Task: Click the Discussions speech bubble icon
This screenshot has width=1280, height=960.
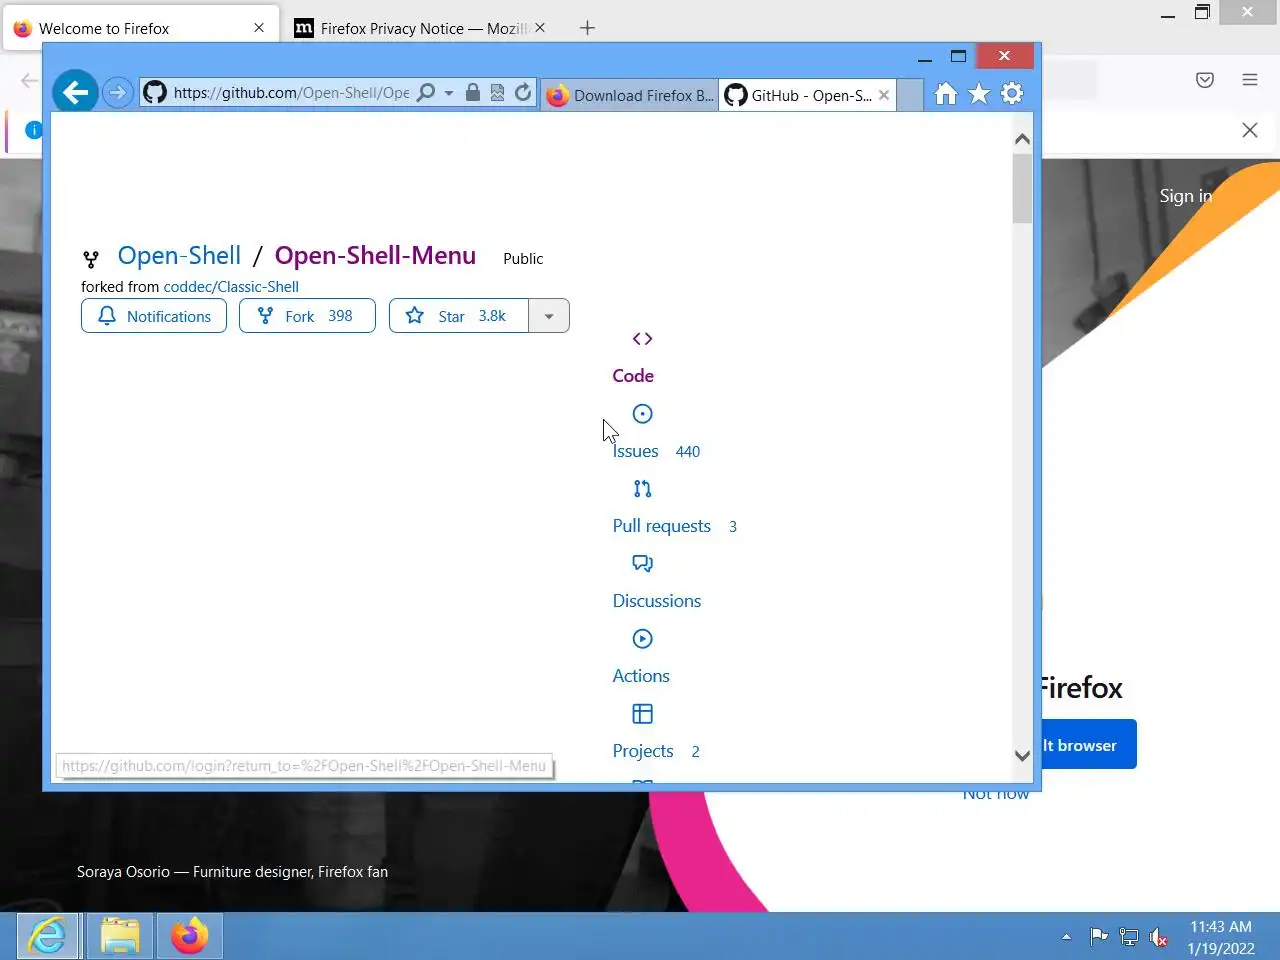Action: point(643,564)
